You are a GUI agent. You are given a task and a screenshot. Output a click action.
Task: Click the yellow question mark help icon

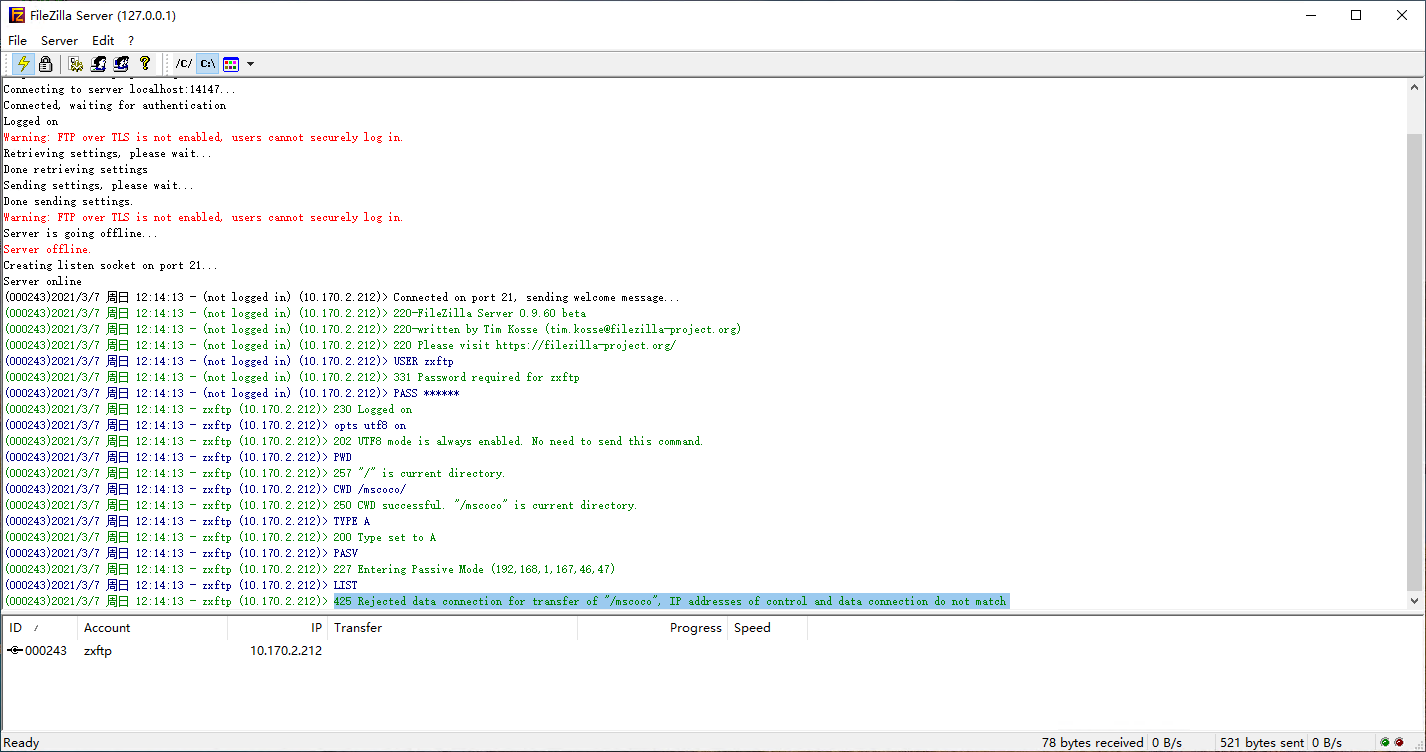click(x=145, y=64)
